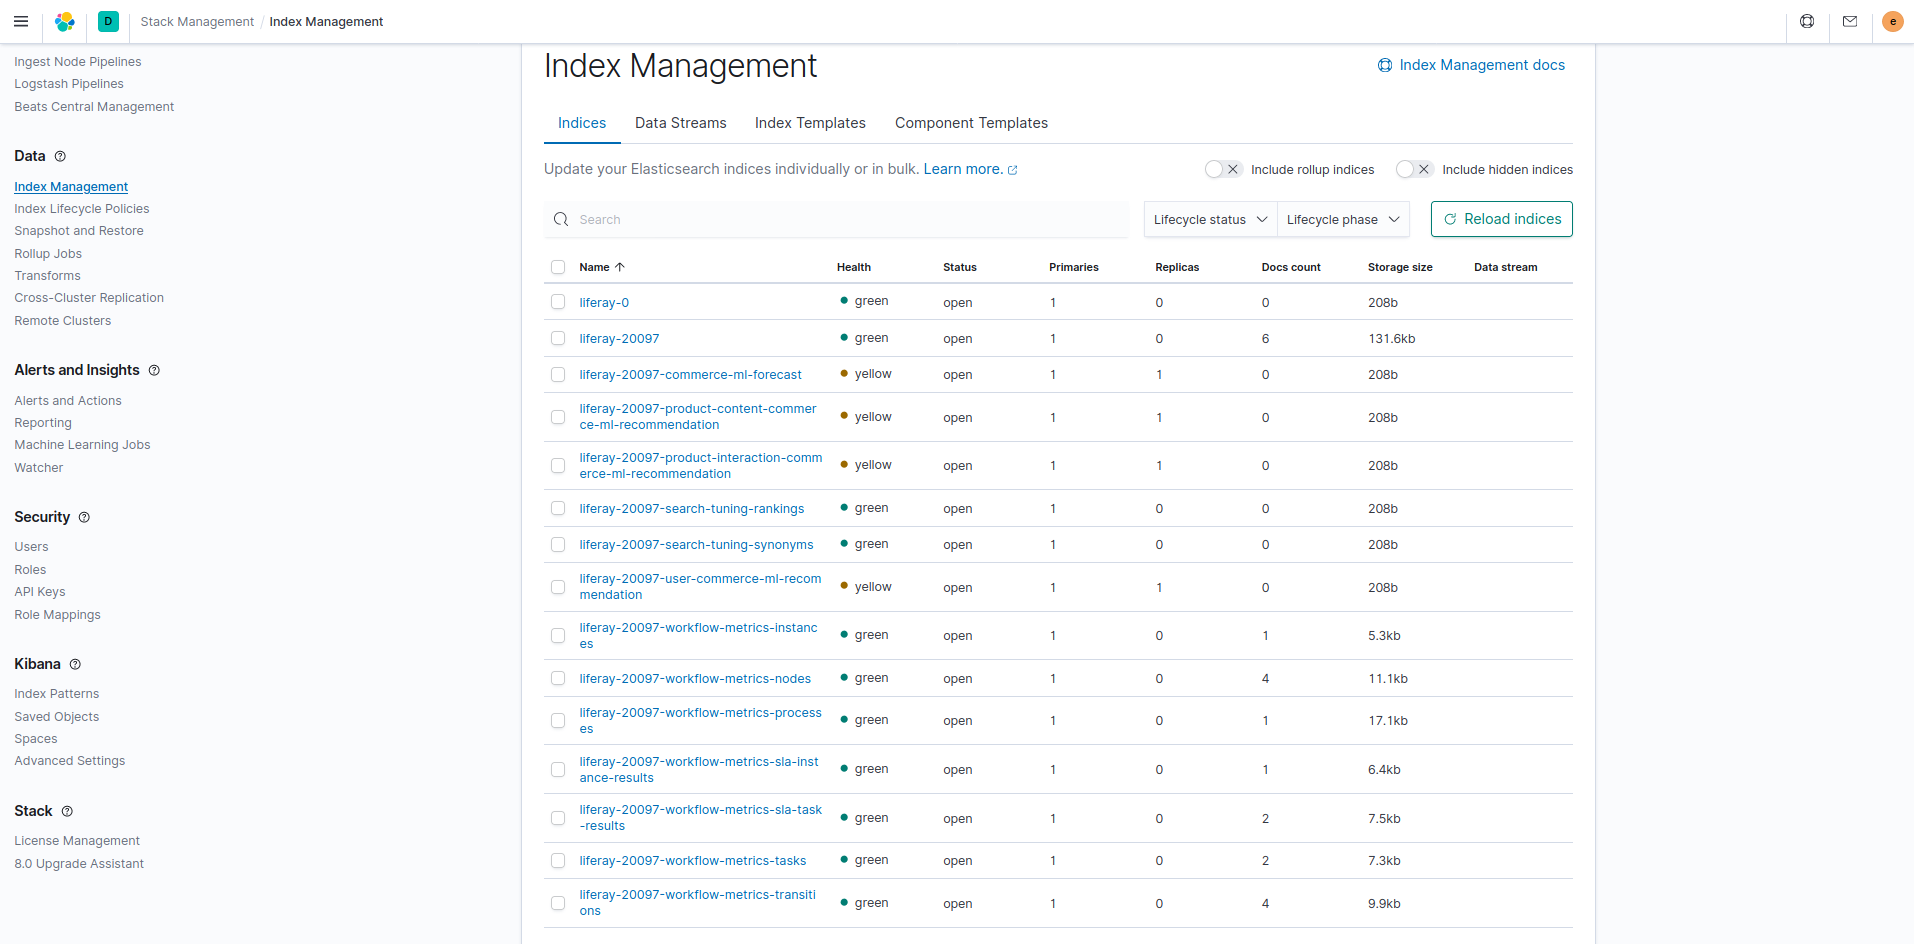
Task: Open Transforms in sidebar
Action: [x=47, y=276]
